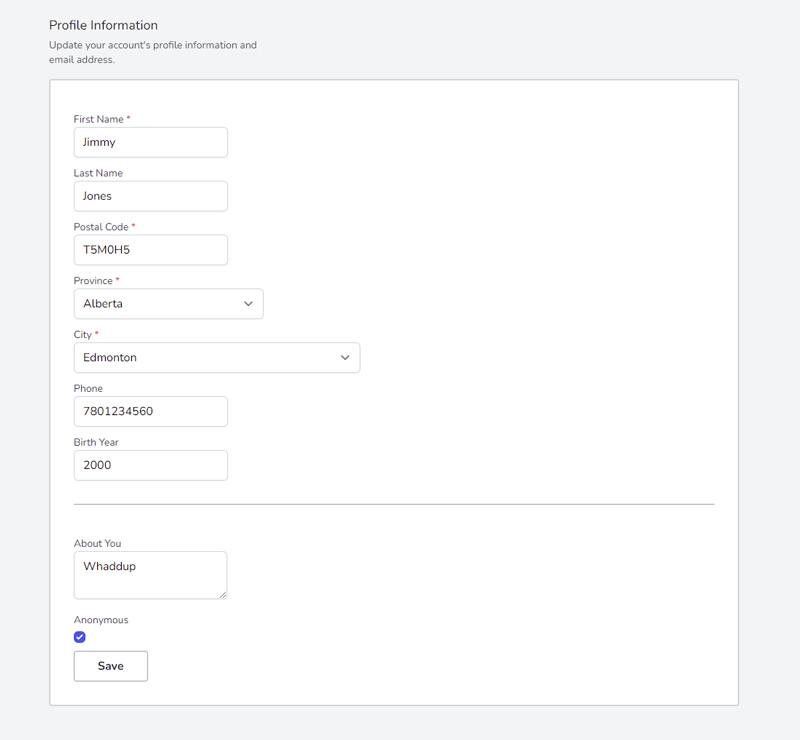The height and width of the screenshot is (740, 800).
Task: Click into the Last Name field with Jones
Action: pyautogui.click(x=151, y=196)
